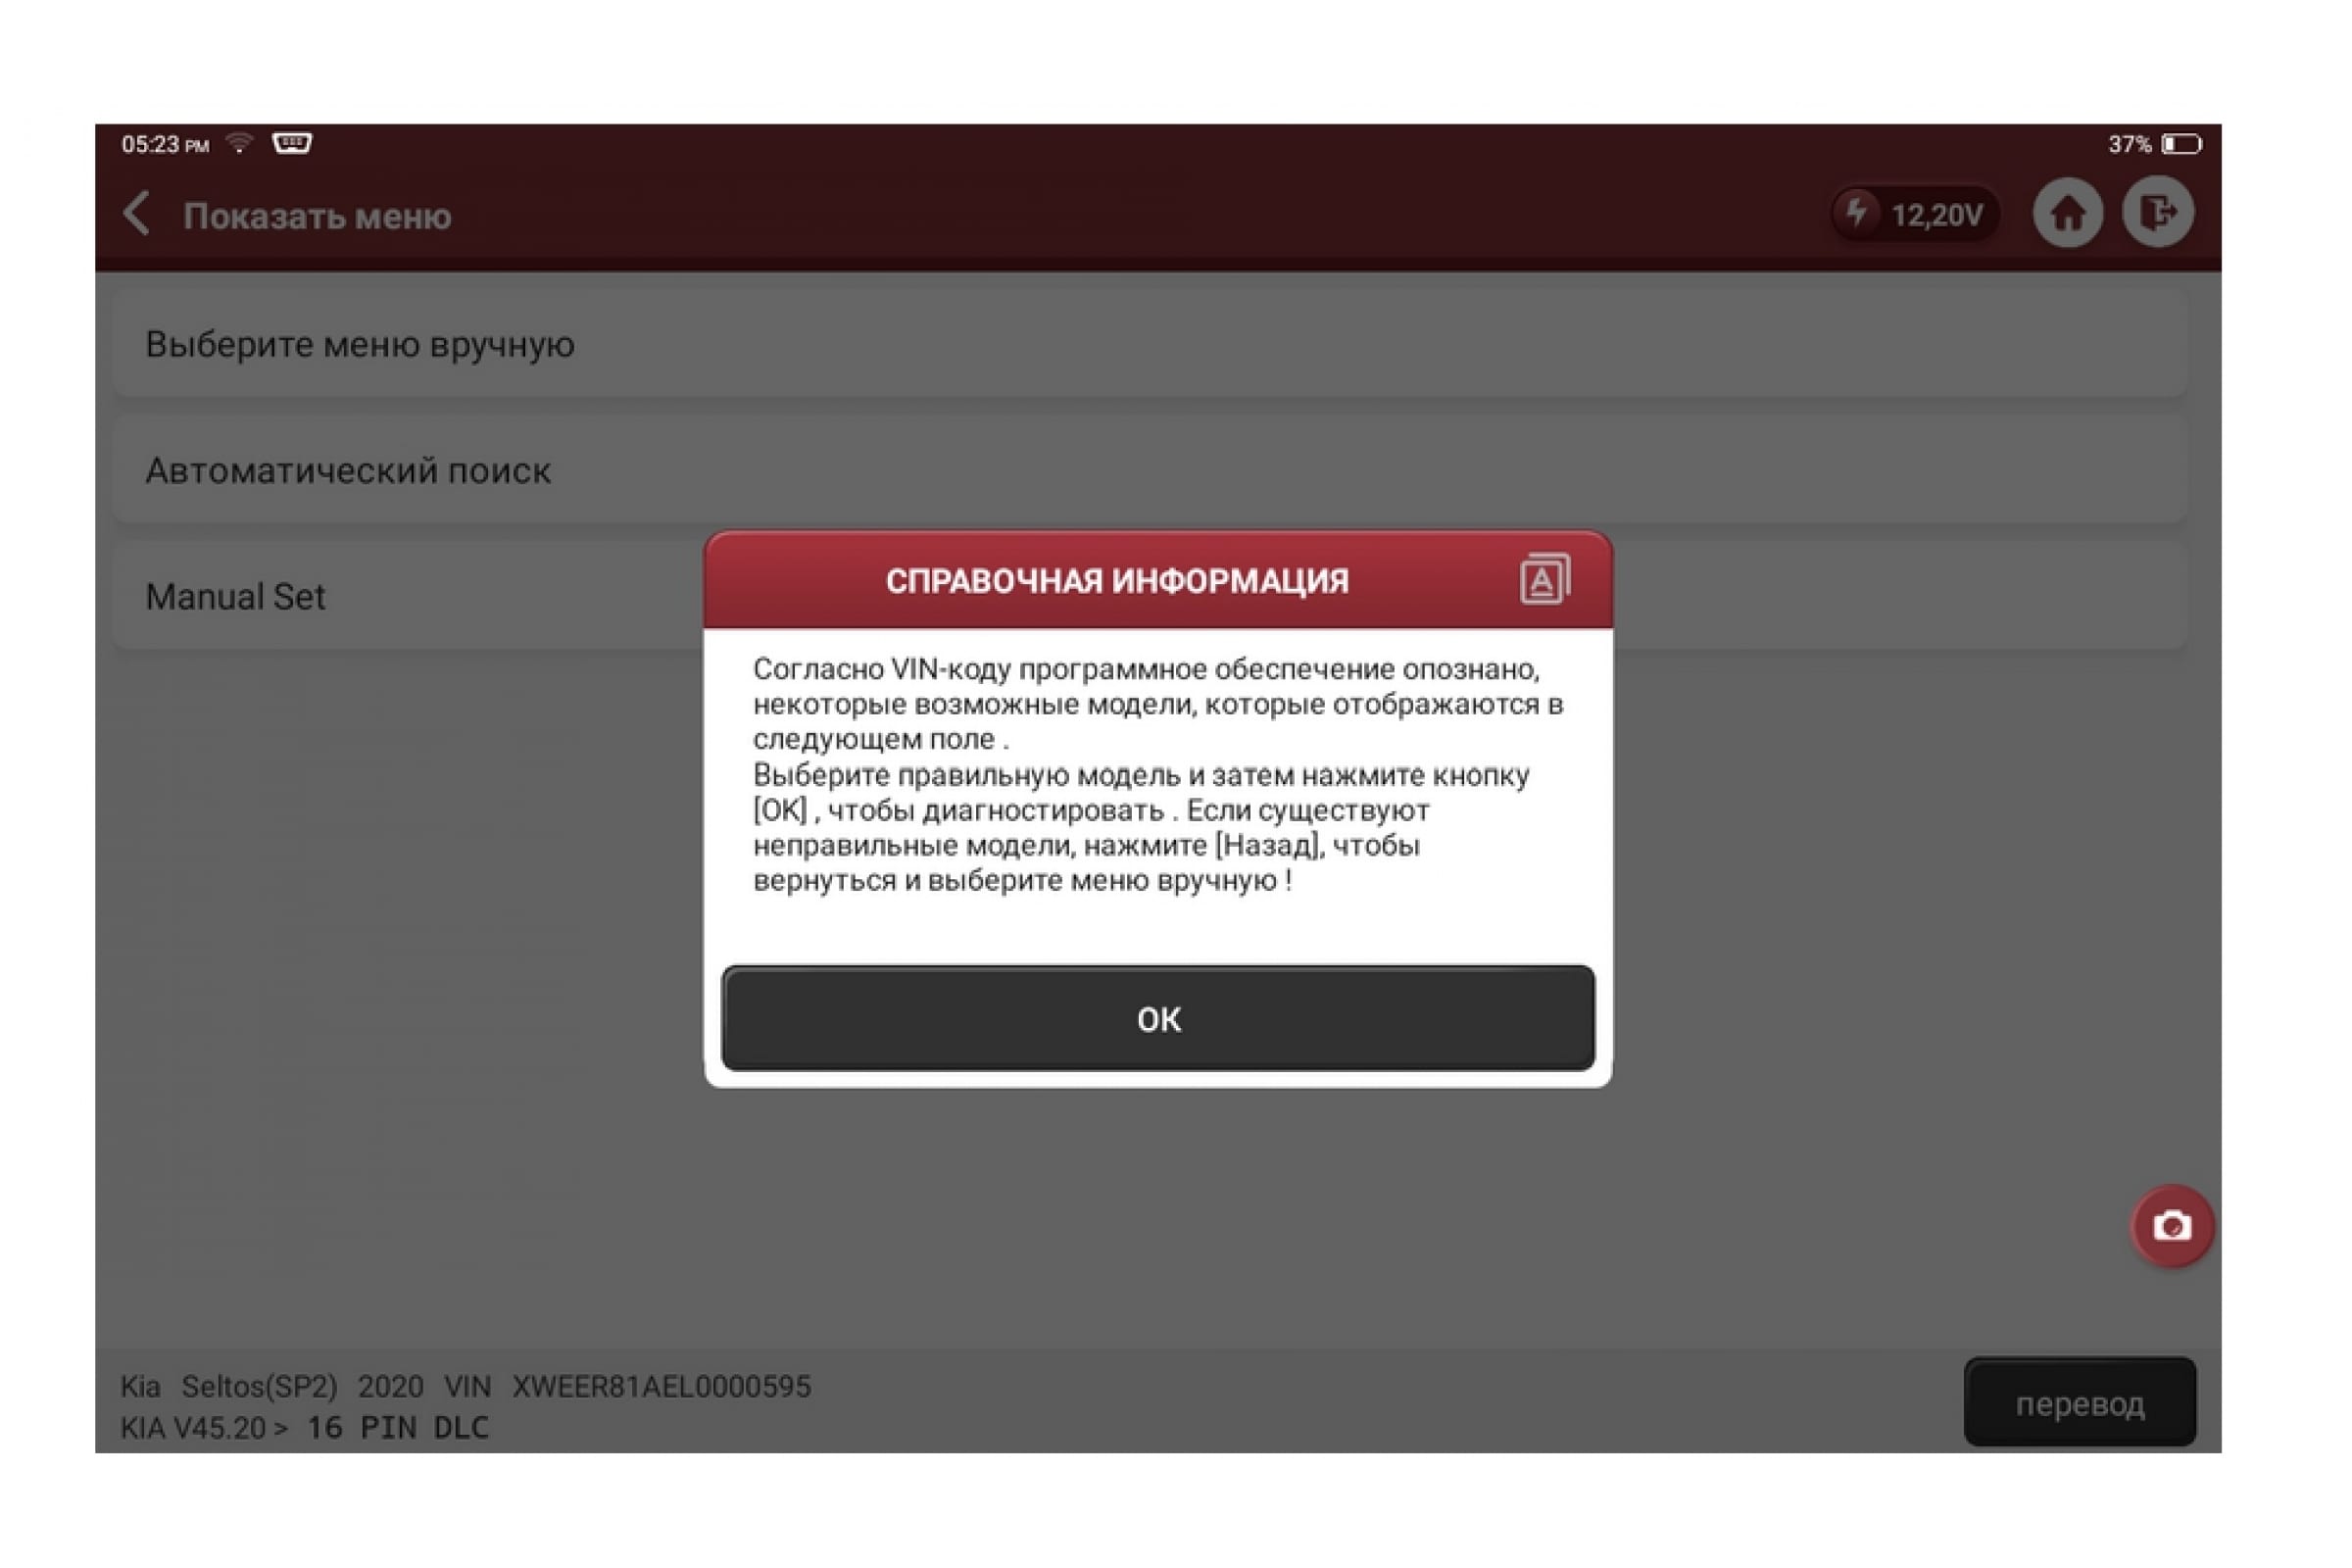Tap the VCI connector status icon
2352x1568 pixels.
tap(292, 143)
